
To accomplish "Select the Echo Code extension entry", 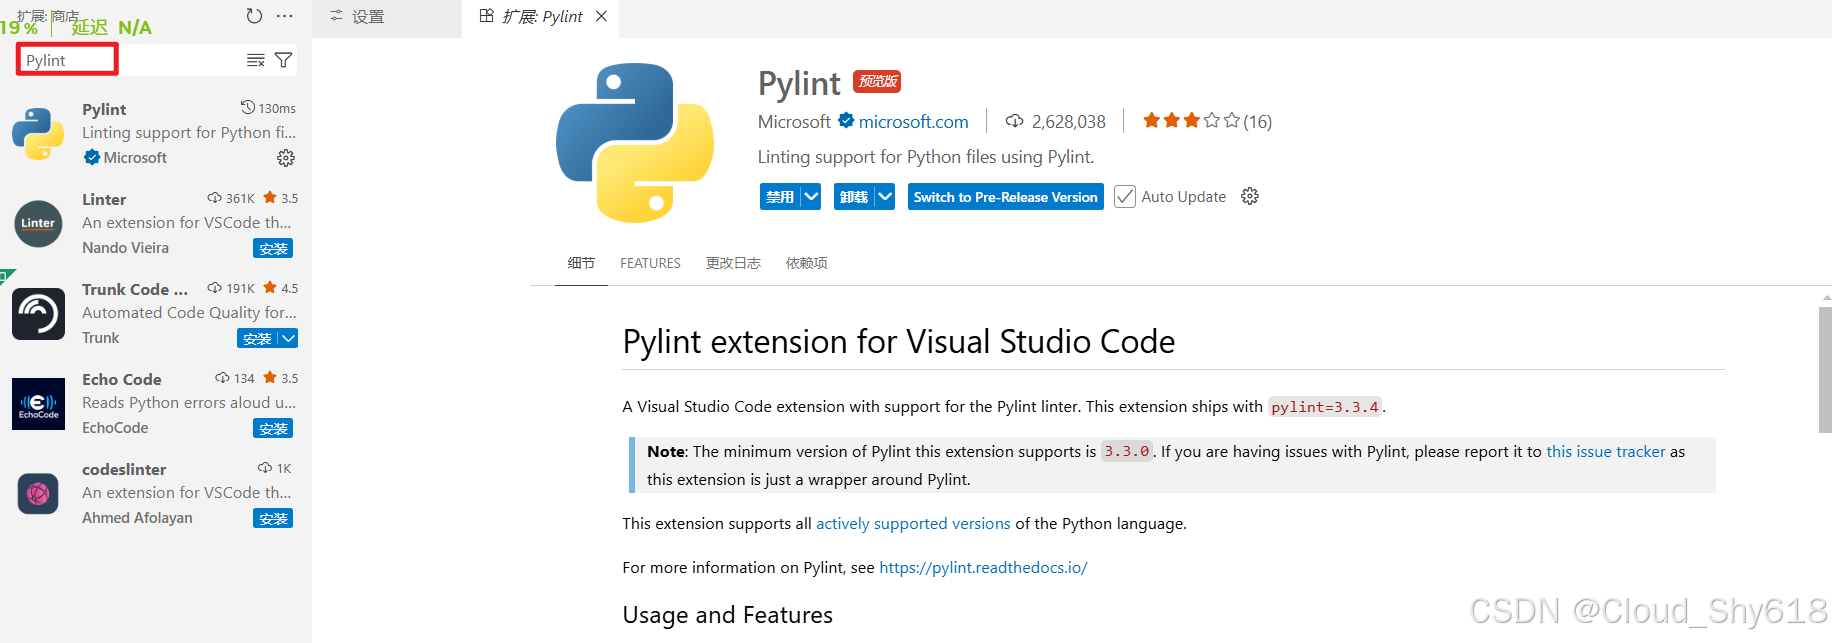I will pos(156,403).
